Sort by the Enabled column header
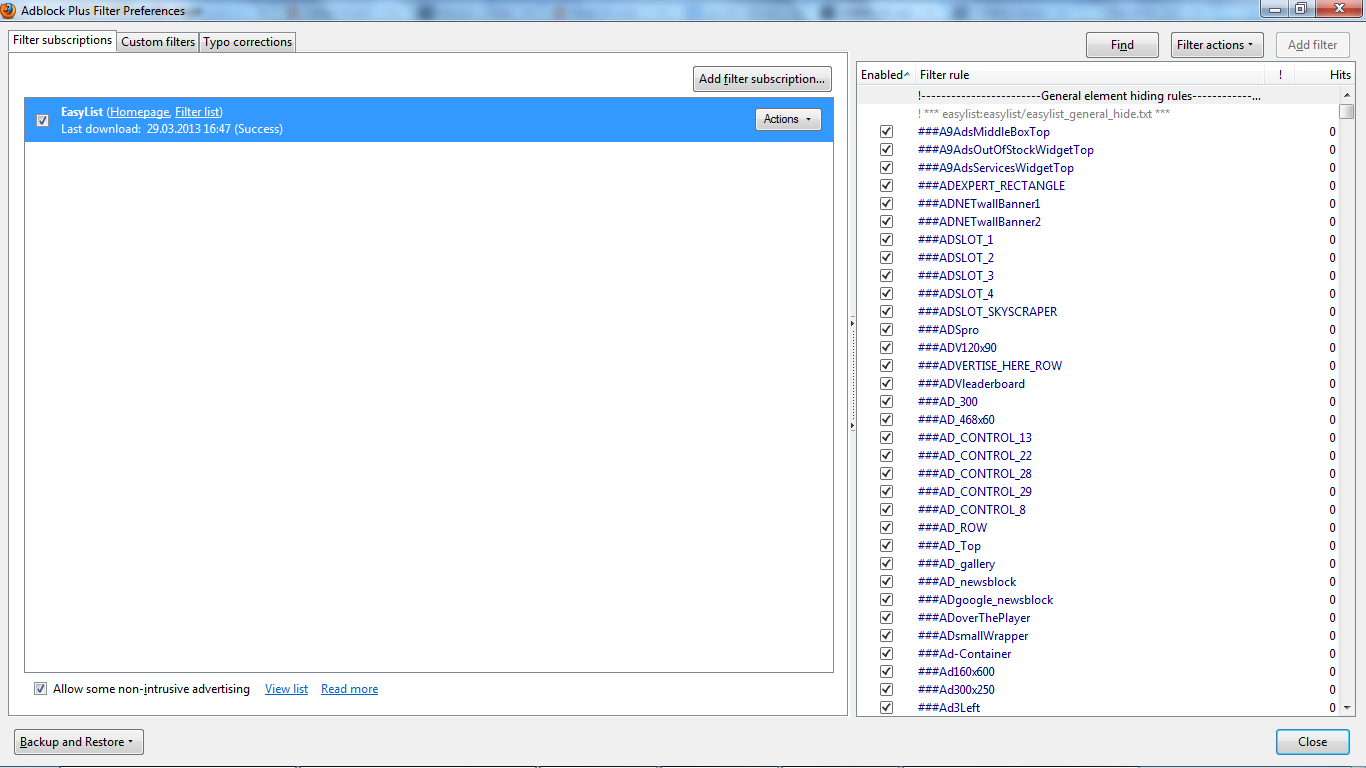Screen dimensions: 1366x768 tap(886, 75)
